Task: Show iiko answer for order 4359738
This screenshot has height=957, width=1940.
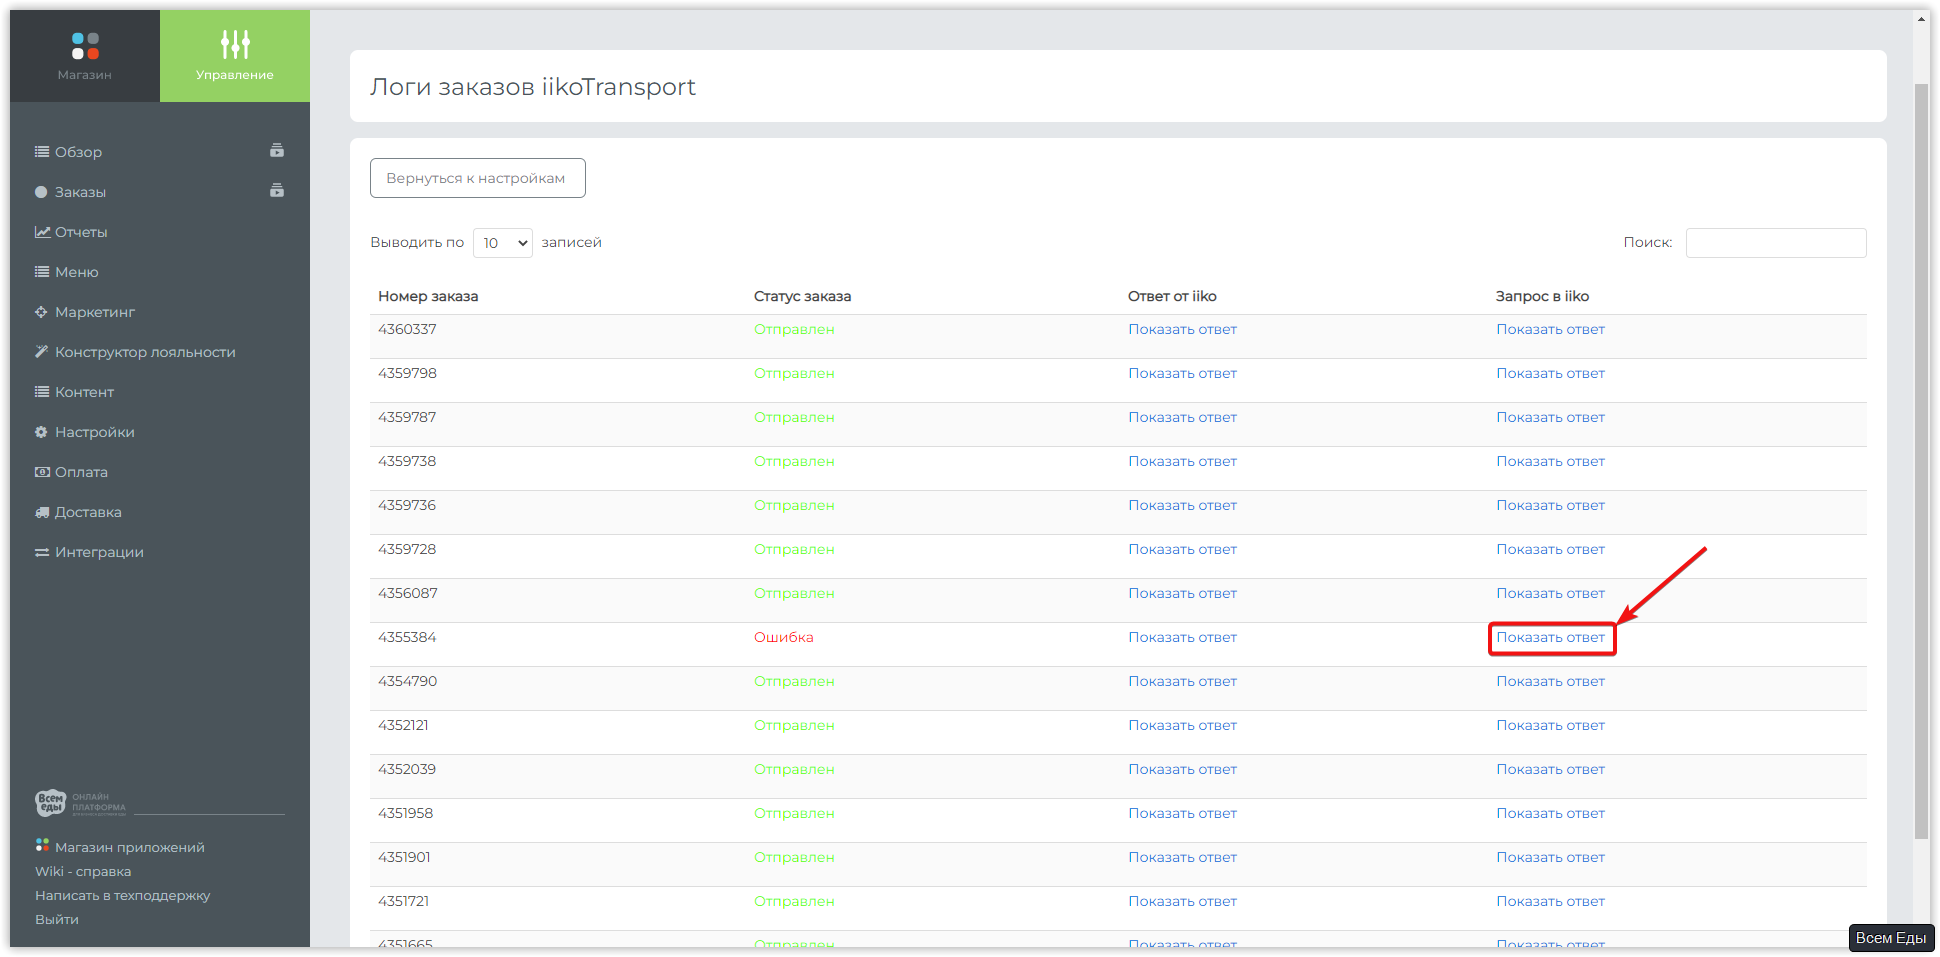Action: (1182, 461)
